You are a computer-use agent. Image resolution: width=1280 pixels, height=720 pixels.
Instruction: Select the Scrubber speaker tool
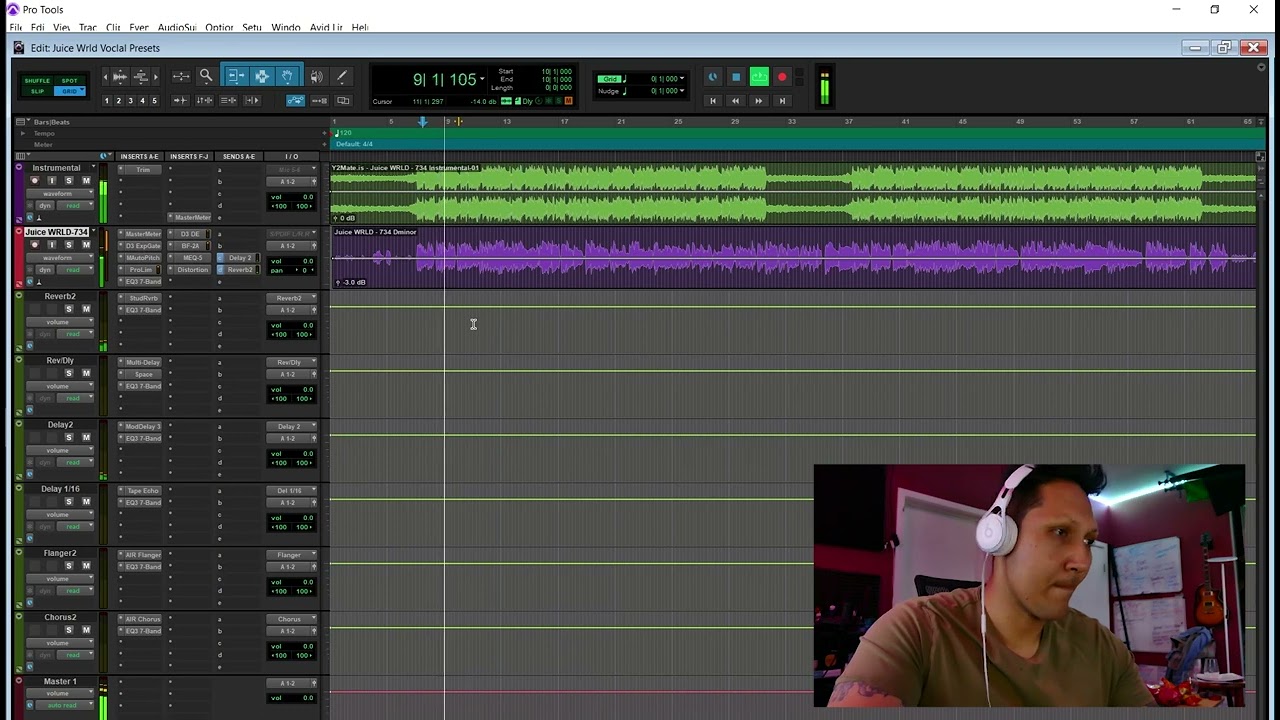pos(317,76)
